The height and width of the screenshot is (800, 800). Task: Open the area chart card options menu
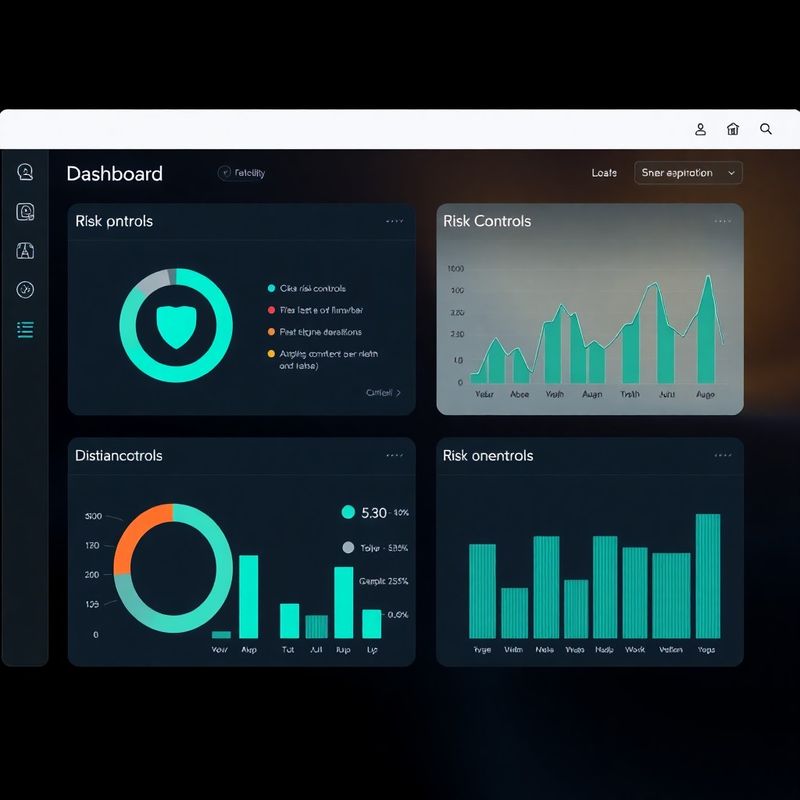[722, 221]
